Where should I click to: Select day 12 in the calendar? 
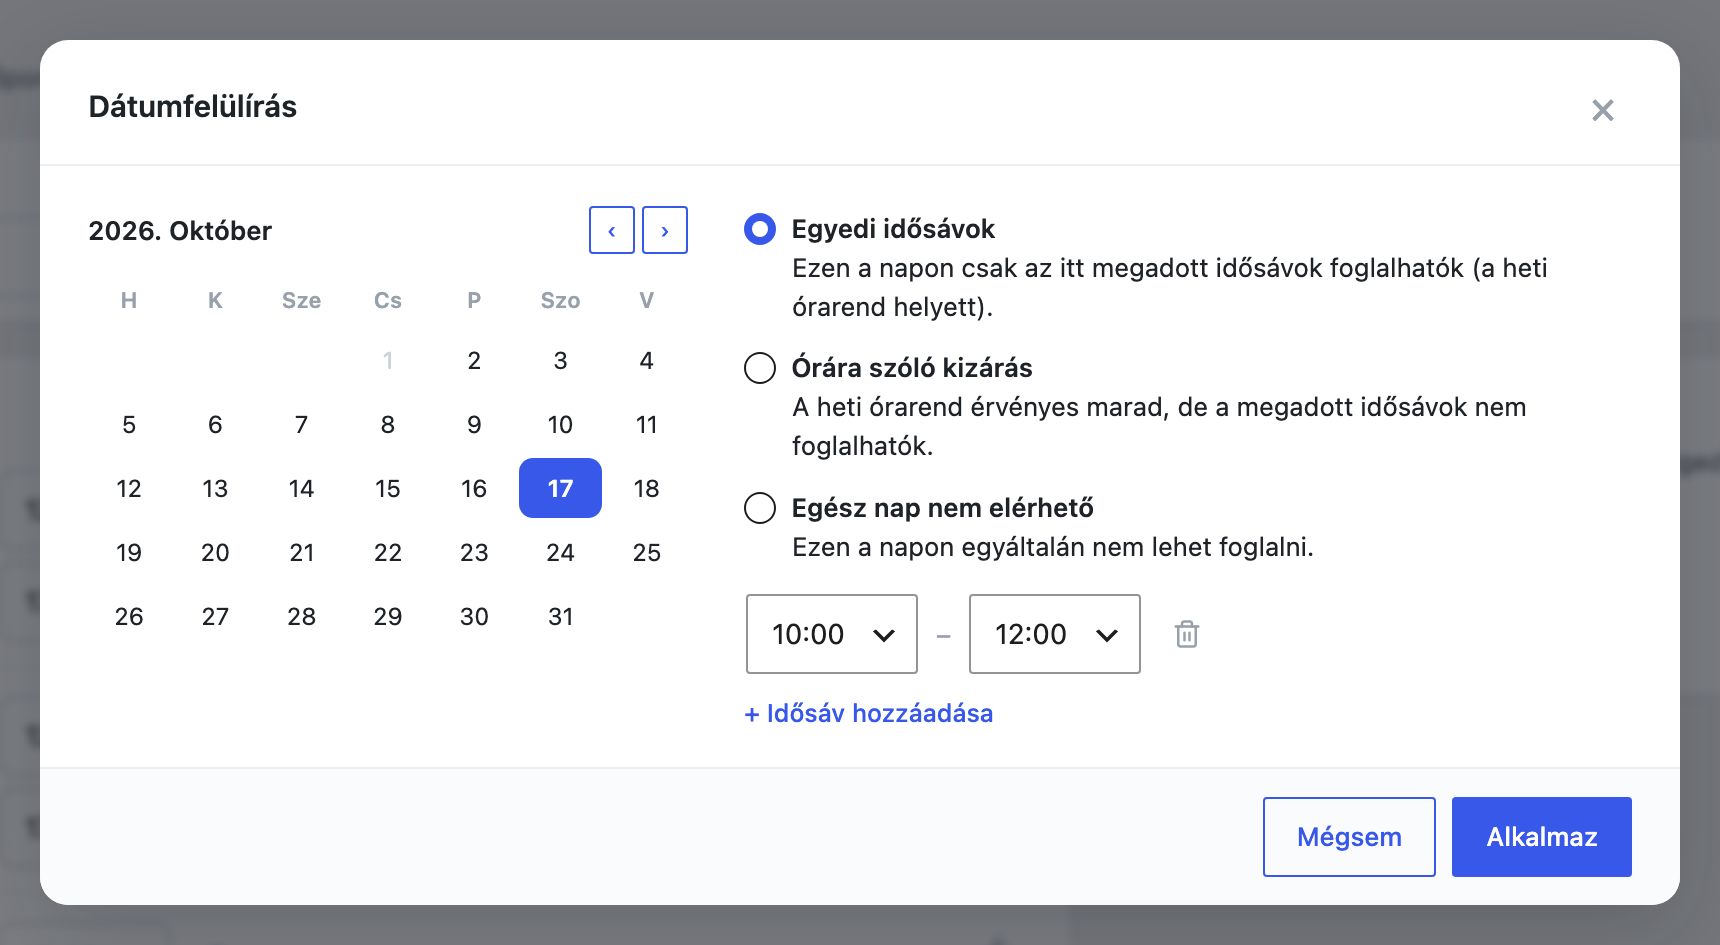[129, 488]
